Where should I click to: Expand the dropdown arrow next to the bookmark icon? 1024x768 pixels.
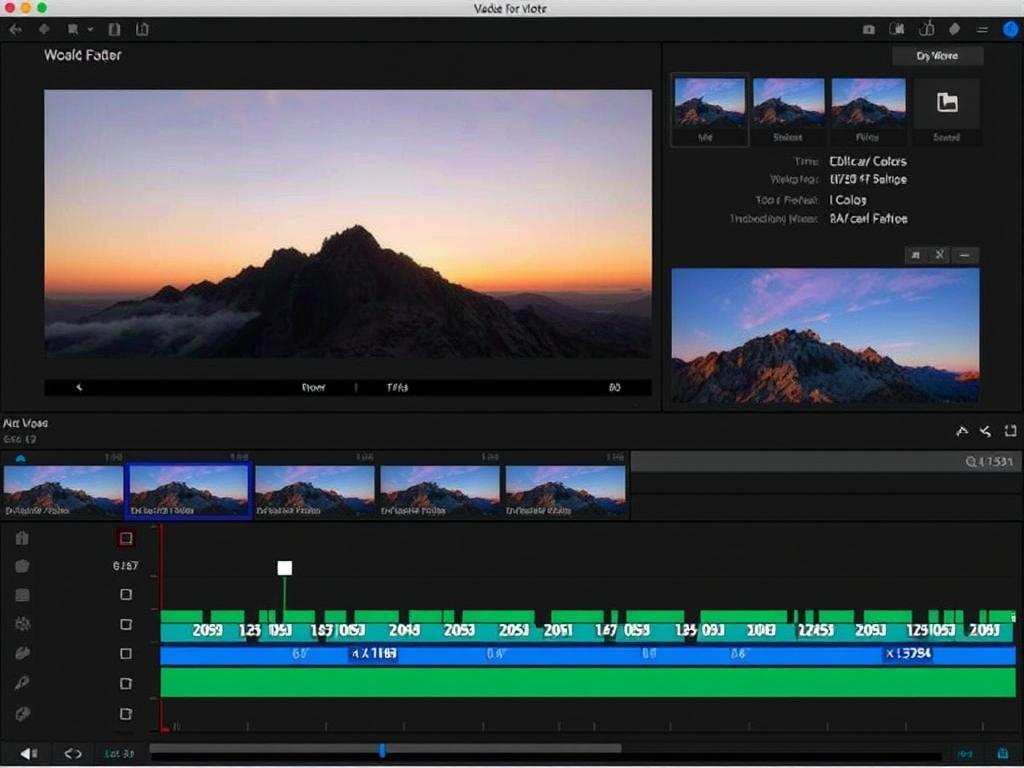(90, 30)
